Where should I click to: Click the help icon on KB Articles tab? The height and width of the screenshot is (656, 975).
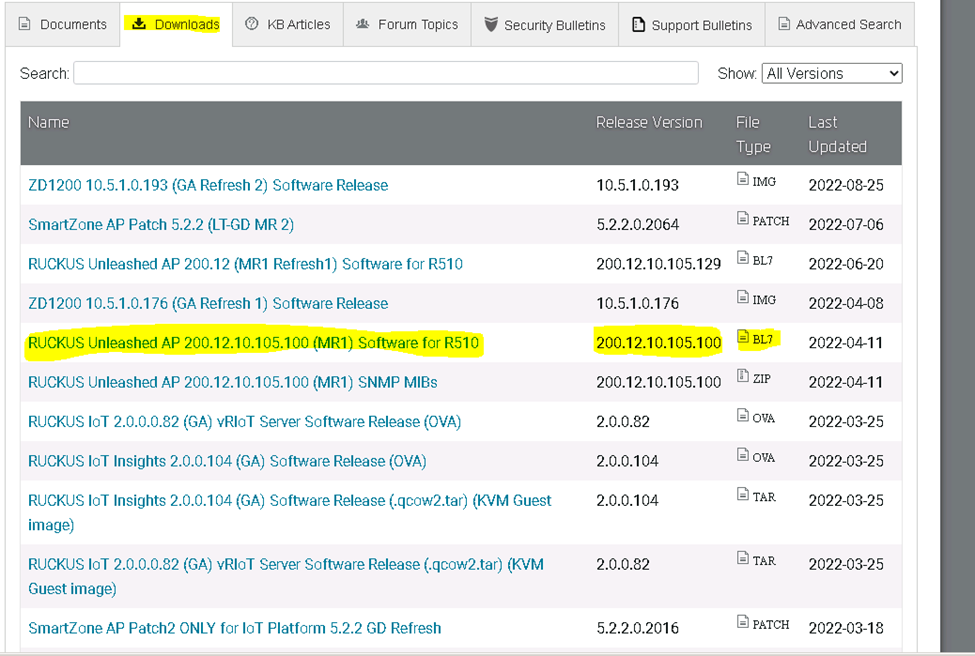pos(252,24)
